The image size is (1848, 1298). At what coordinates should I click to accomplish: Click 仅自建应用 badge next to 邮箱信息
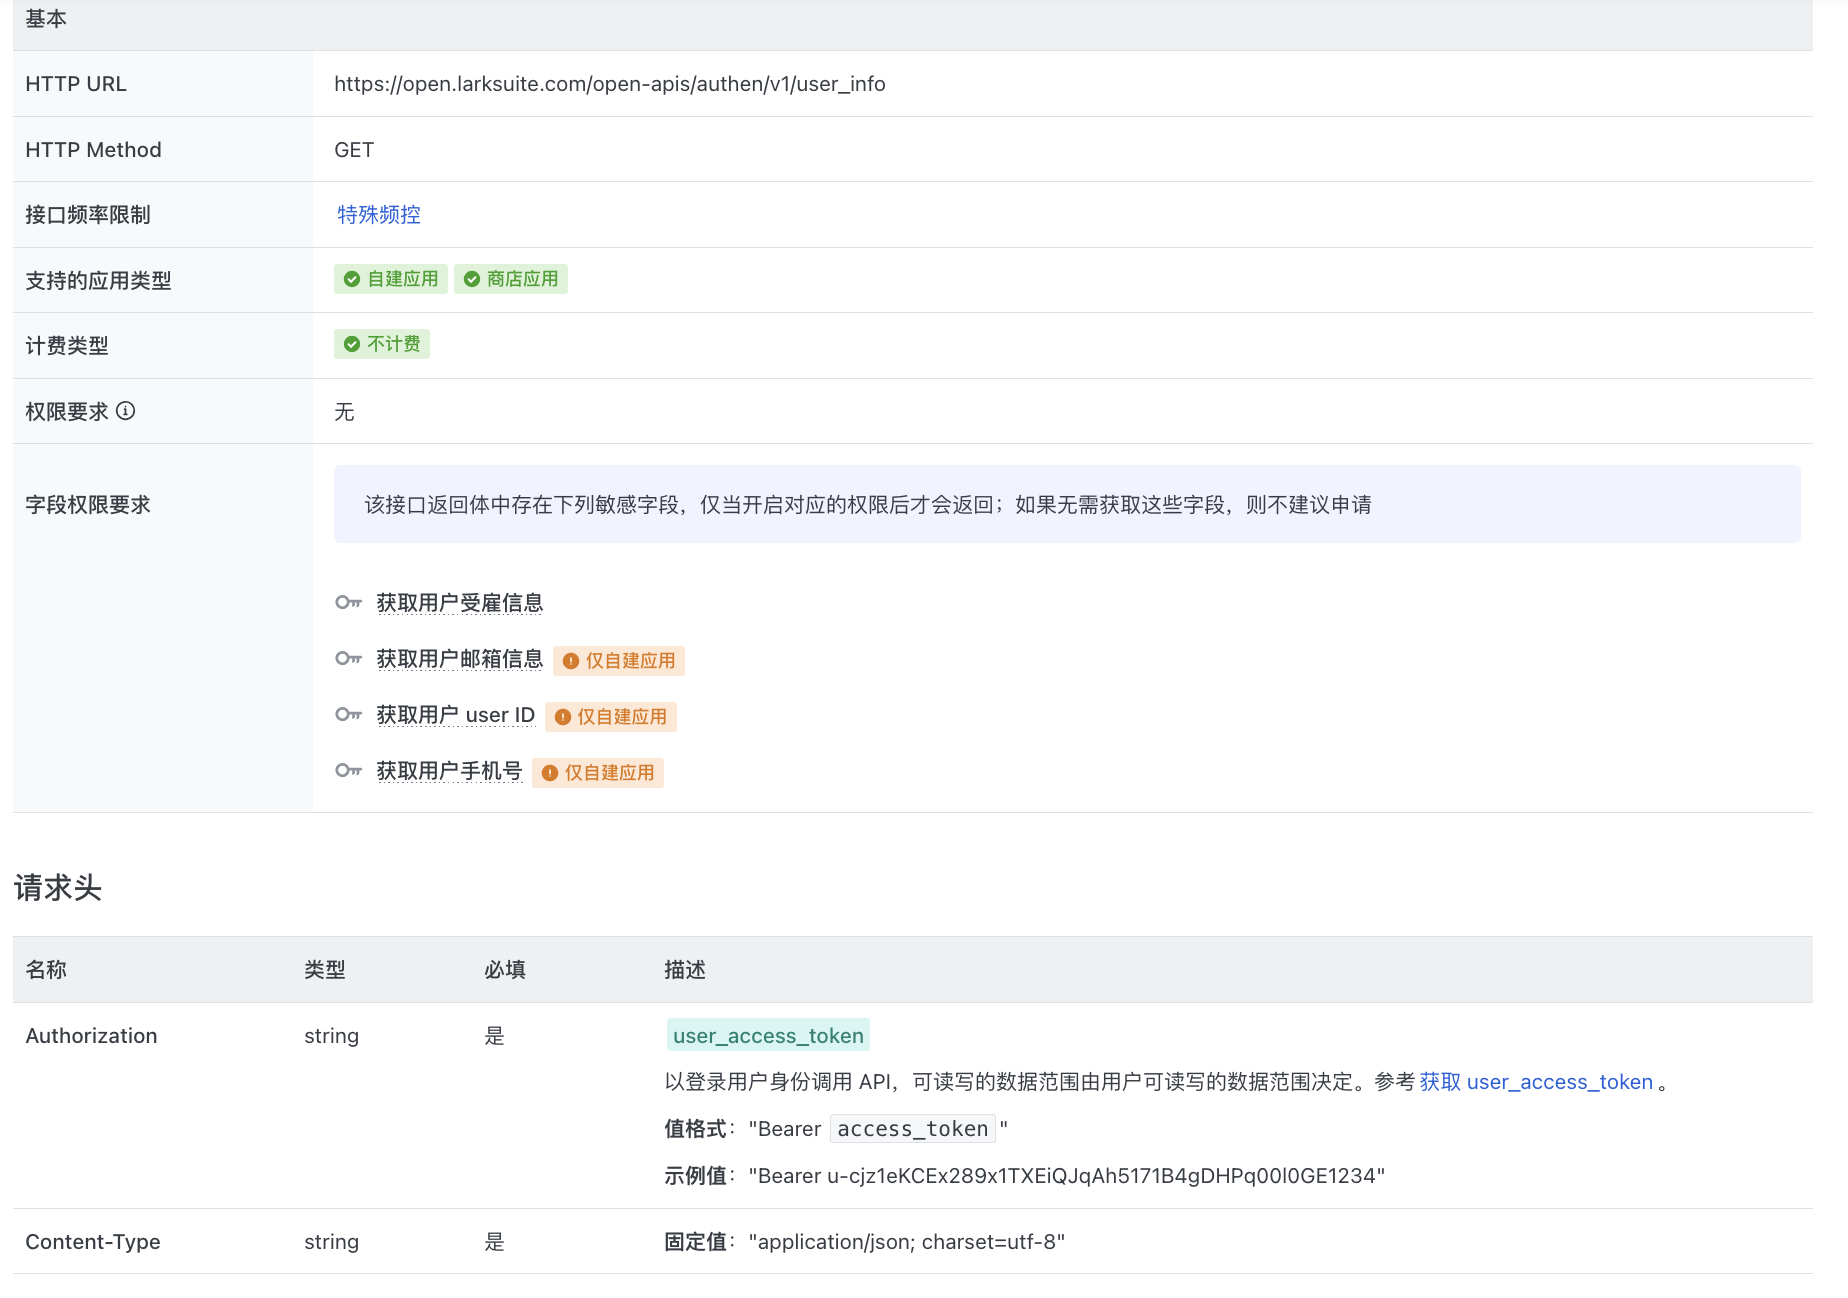click(x=619, y=661)
